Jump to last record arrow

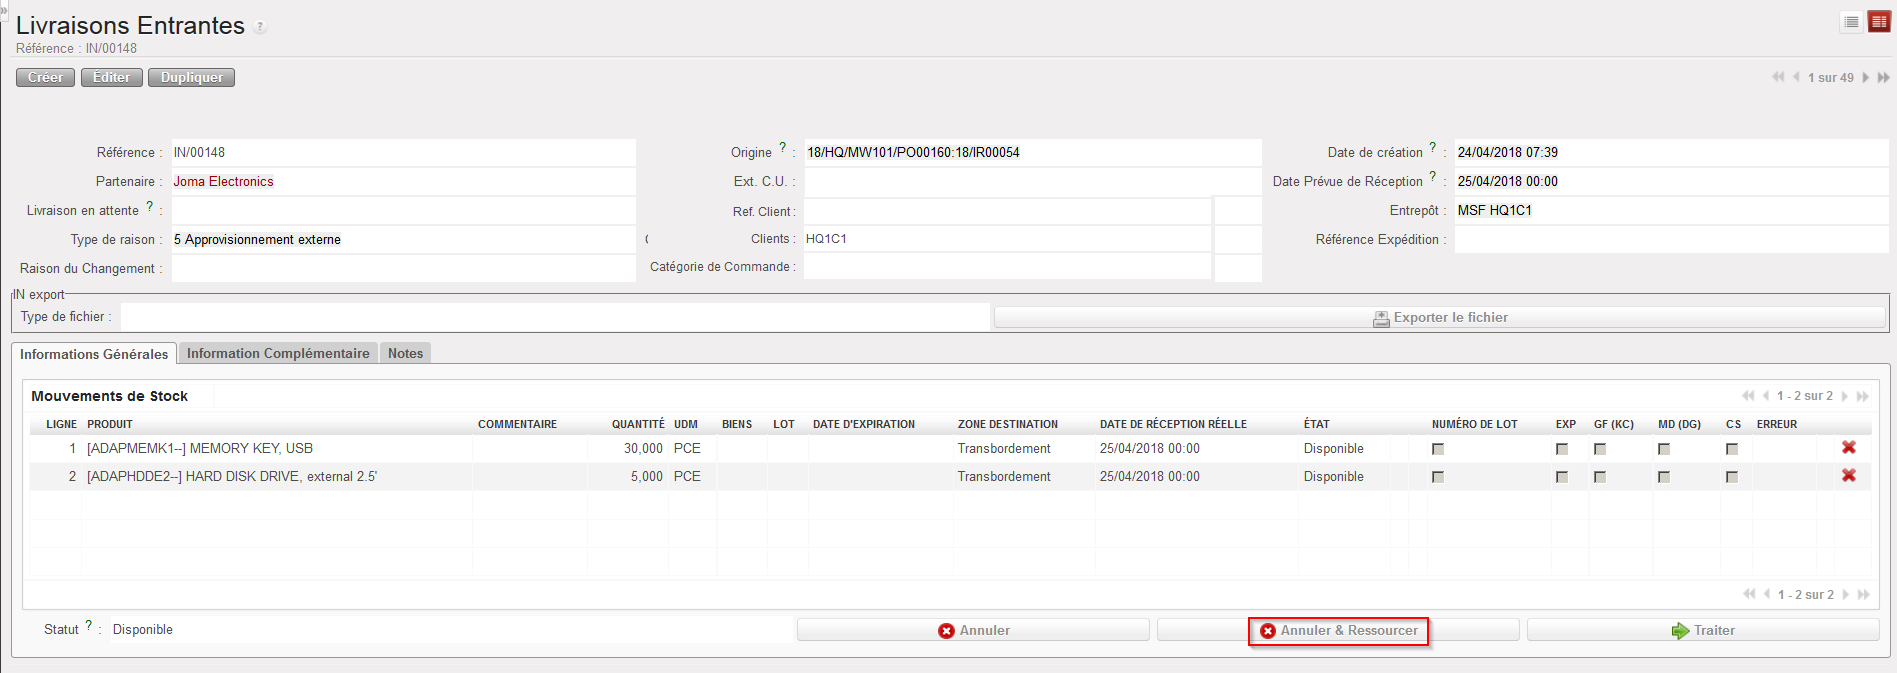1883,78
